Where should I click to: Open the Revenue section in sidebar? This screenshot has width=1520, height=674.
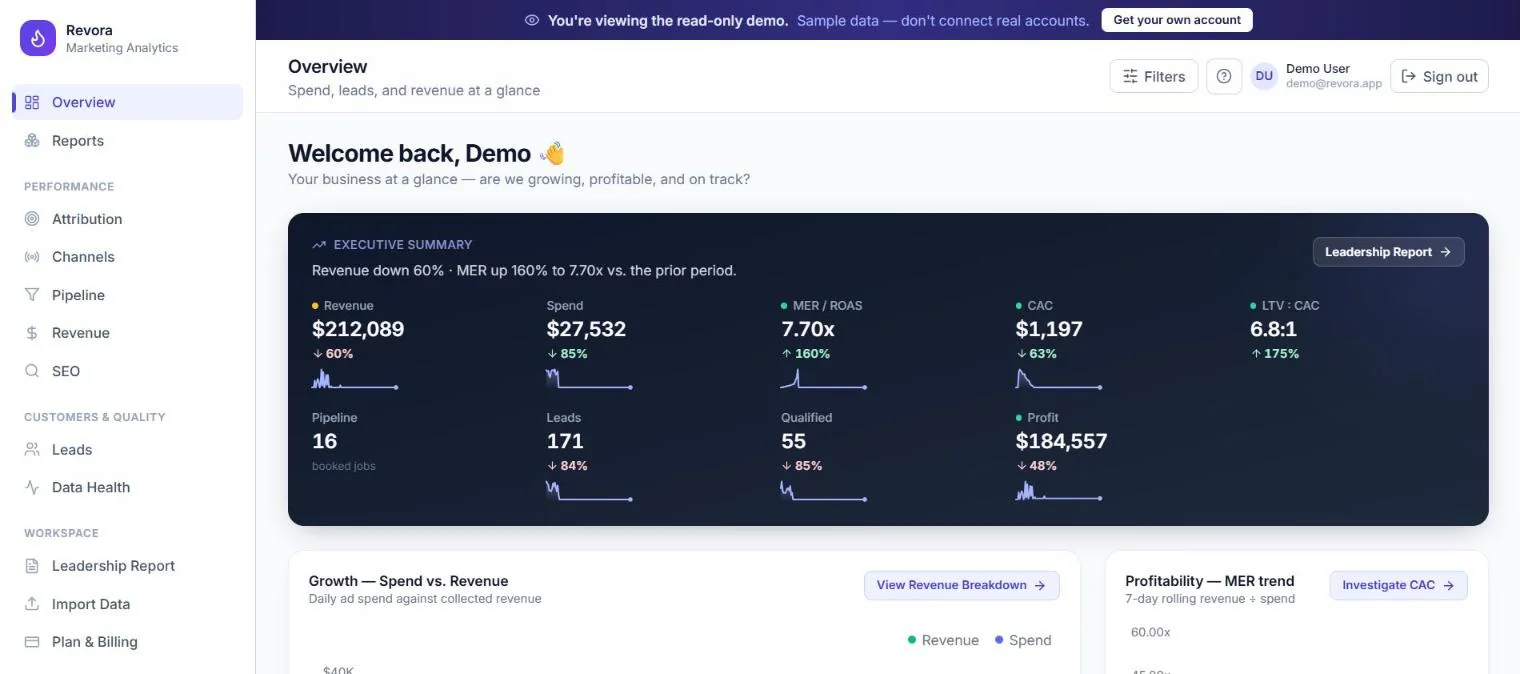point(128,333)
